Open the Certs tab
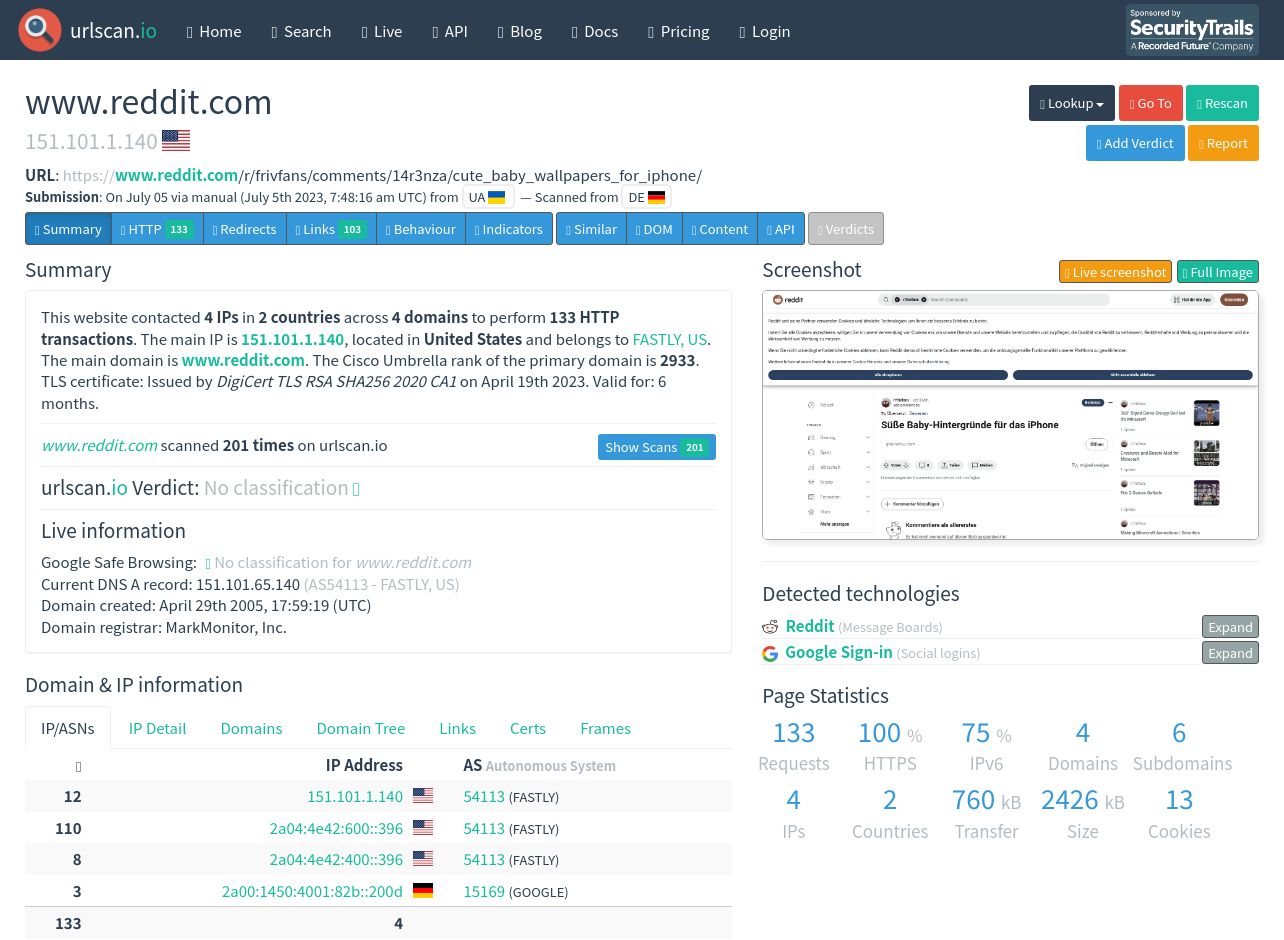1284x940 pixels. click(528, 728)
